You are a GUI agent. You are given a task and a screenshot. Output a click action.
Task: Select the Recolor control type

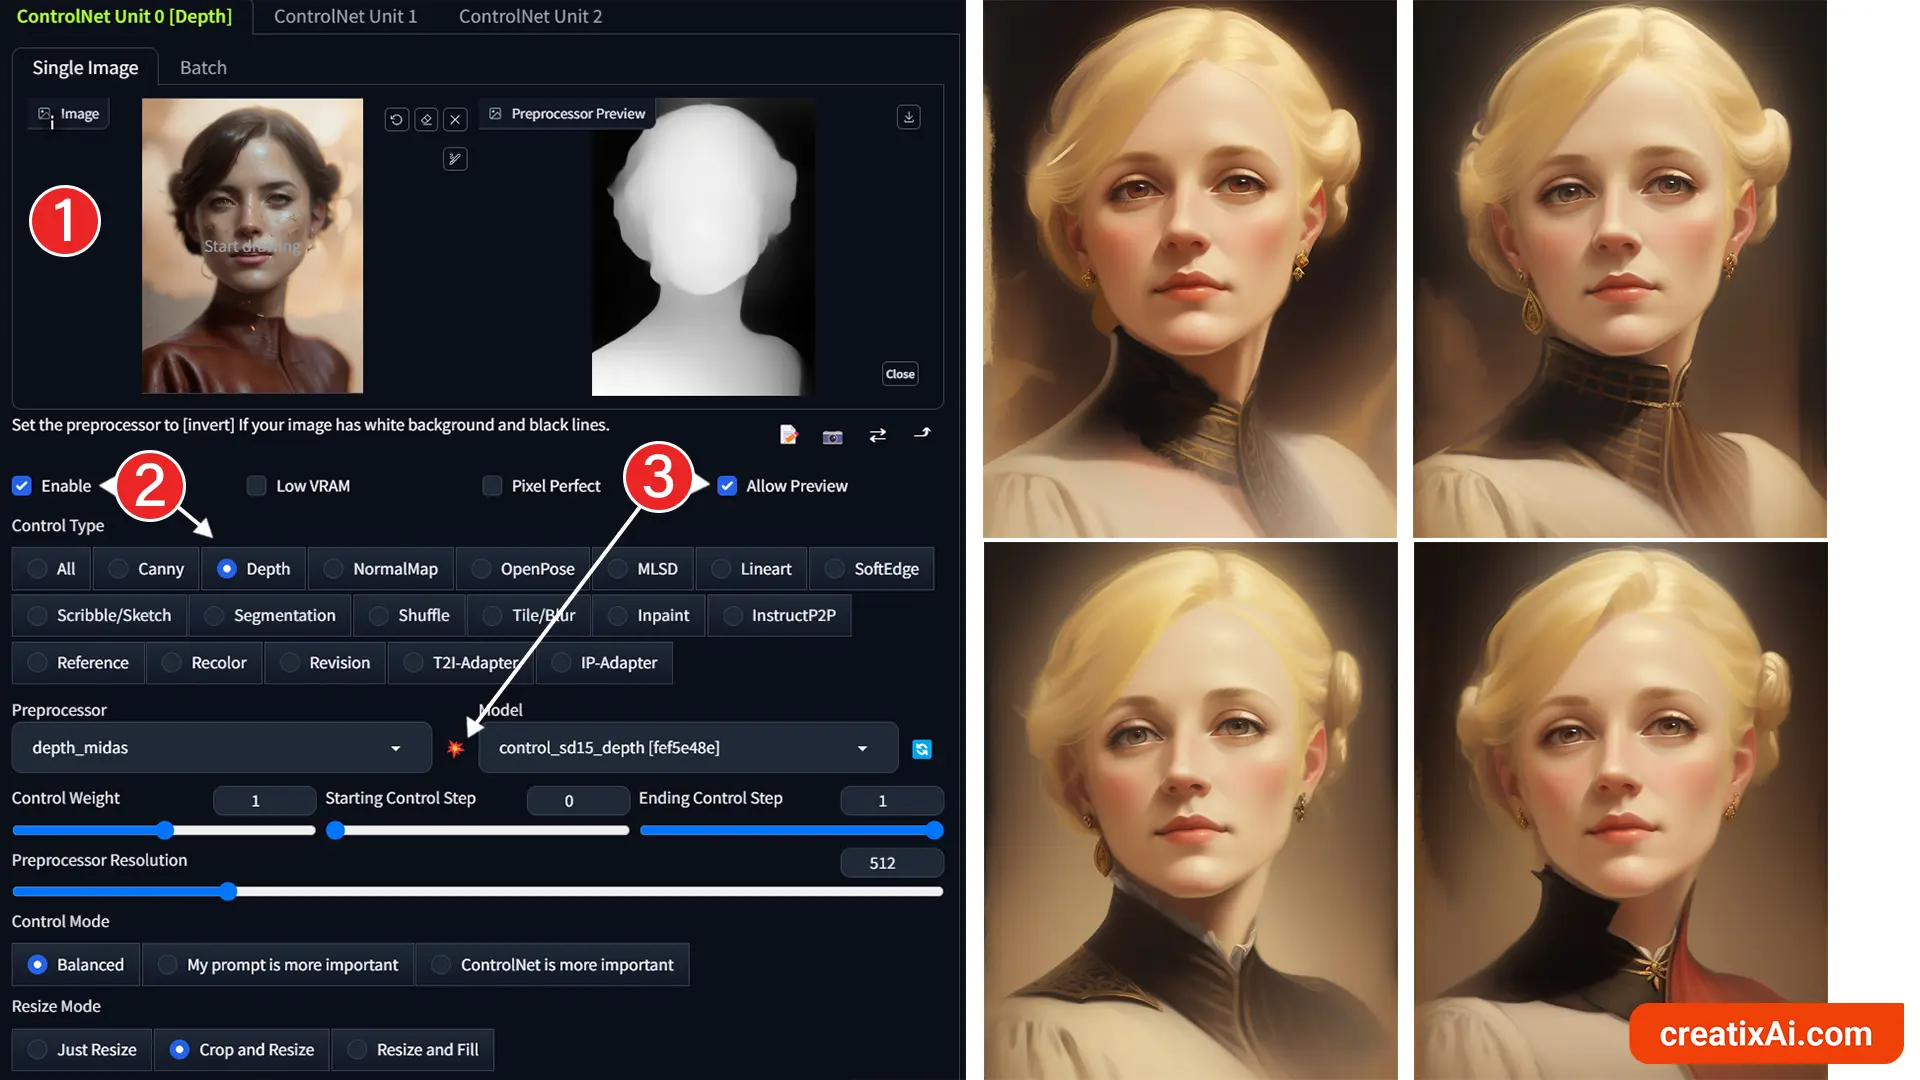tap(204, 663)
